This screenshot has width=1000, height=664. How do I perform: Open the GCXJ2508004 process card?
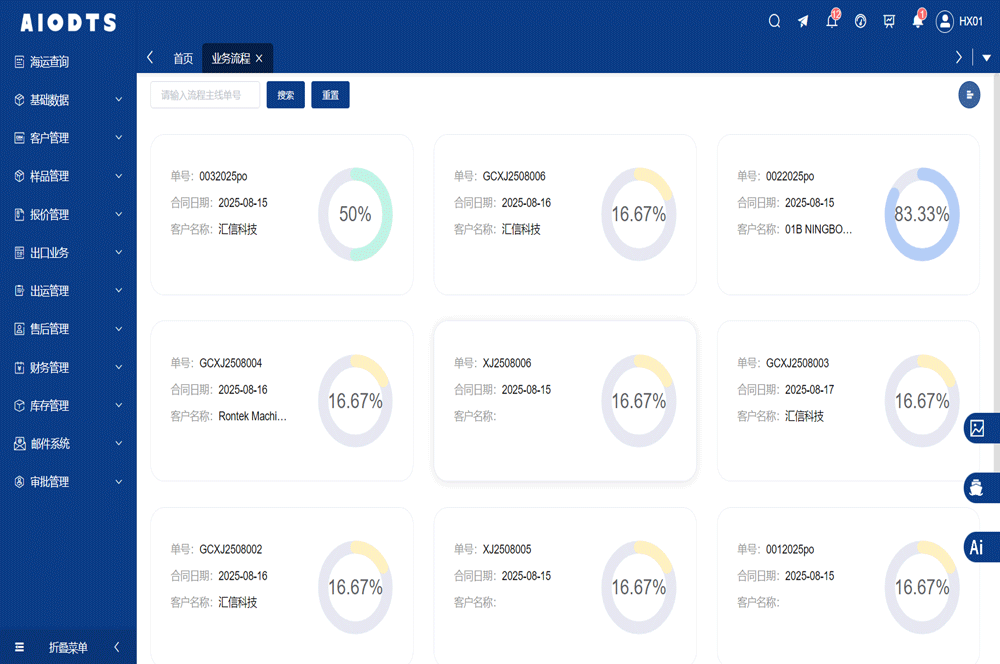coord(282,401)
